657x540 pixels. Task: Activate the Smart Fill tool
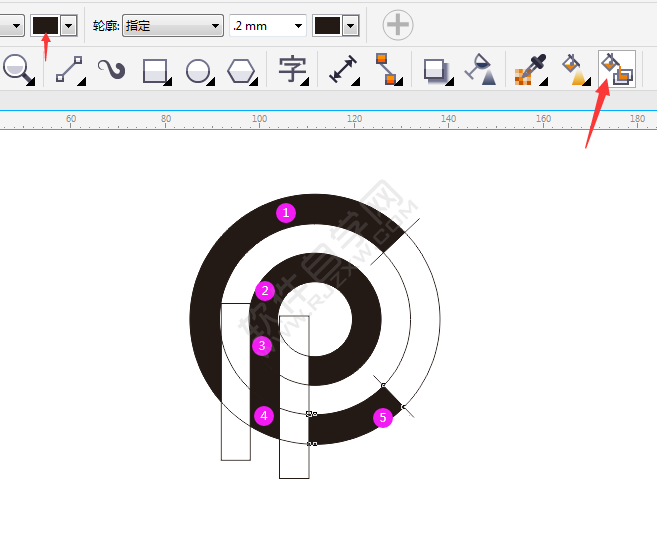616,69
